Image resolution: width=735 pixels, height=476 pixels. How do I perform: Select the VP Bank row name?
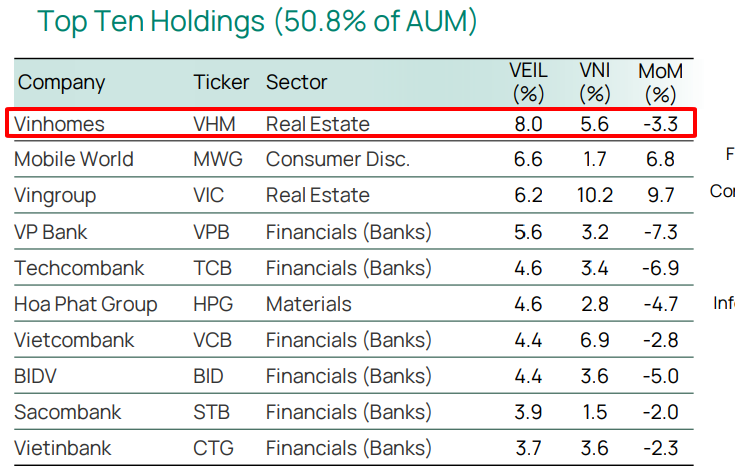[x=51, y=232]
